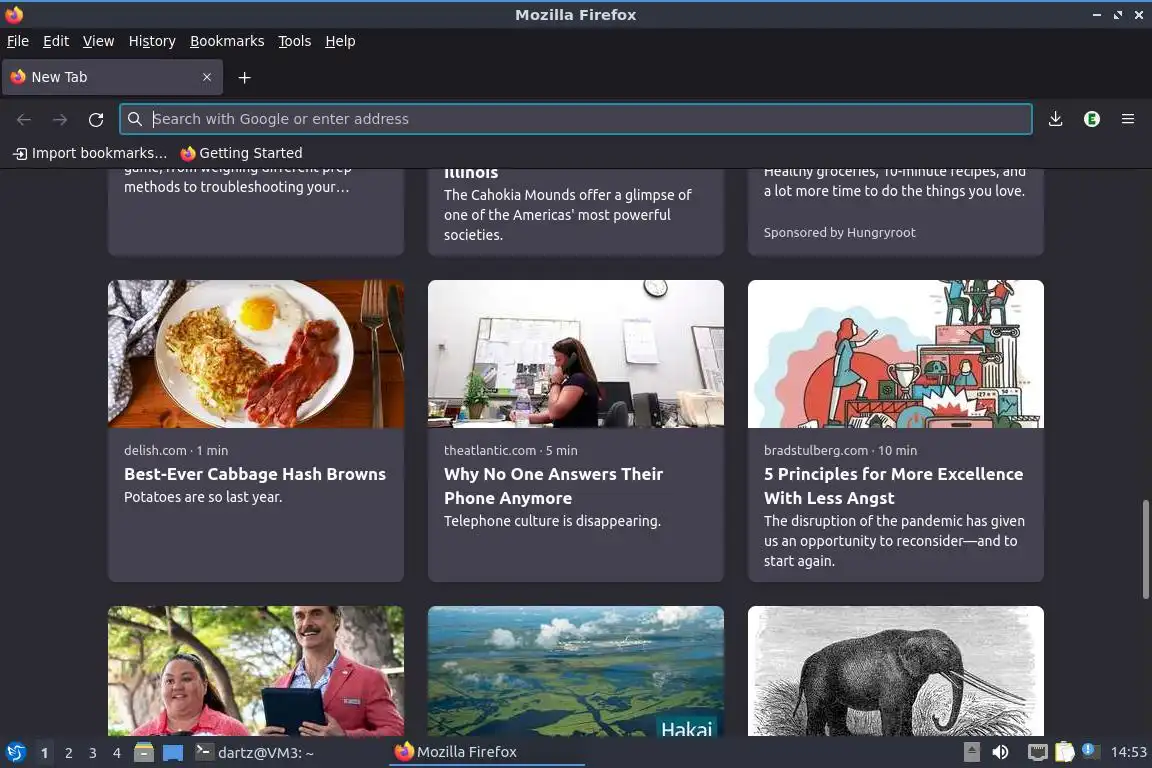
Task: Select the New Tab tab
Action: tap(112, 77)
